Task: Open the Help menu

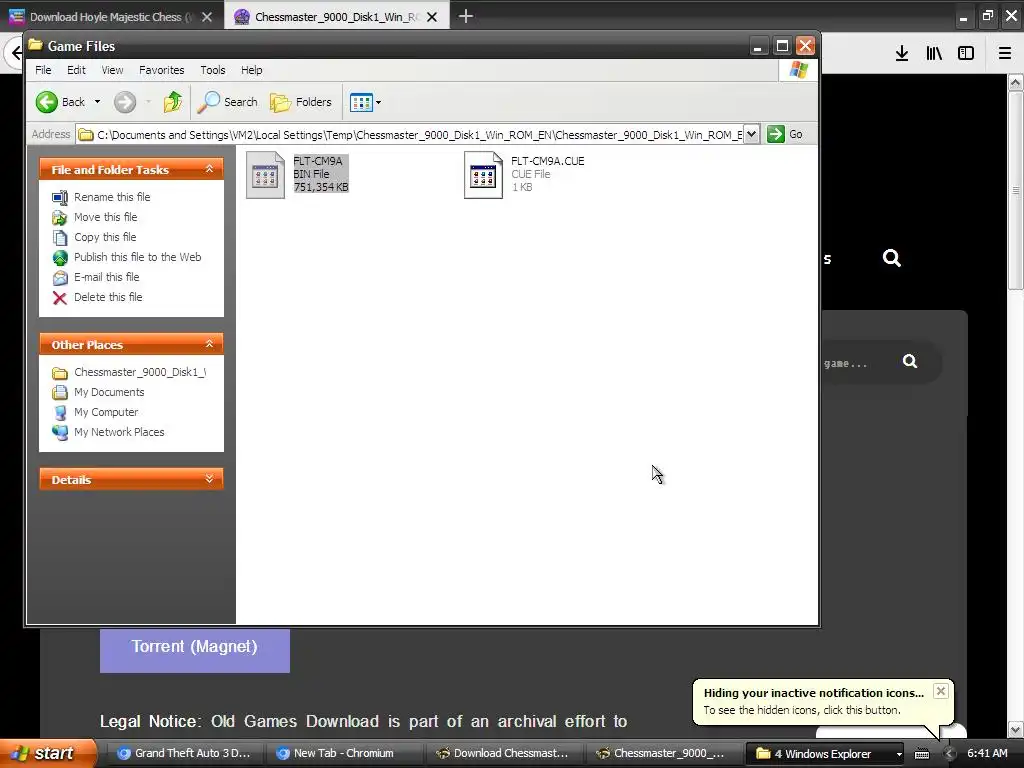Action: 251,70
